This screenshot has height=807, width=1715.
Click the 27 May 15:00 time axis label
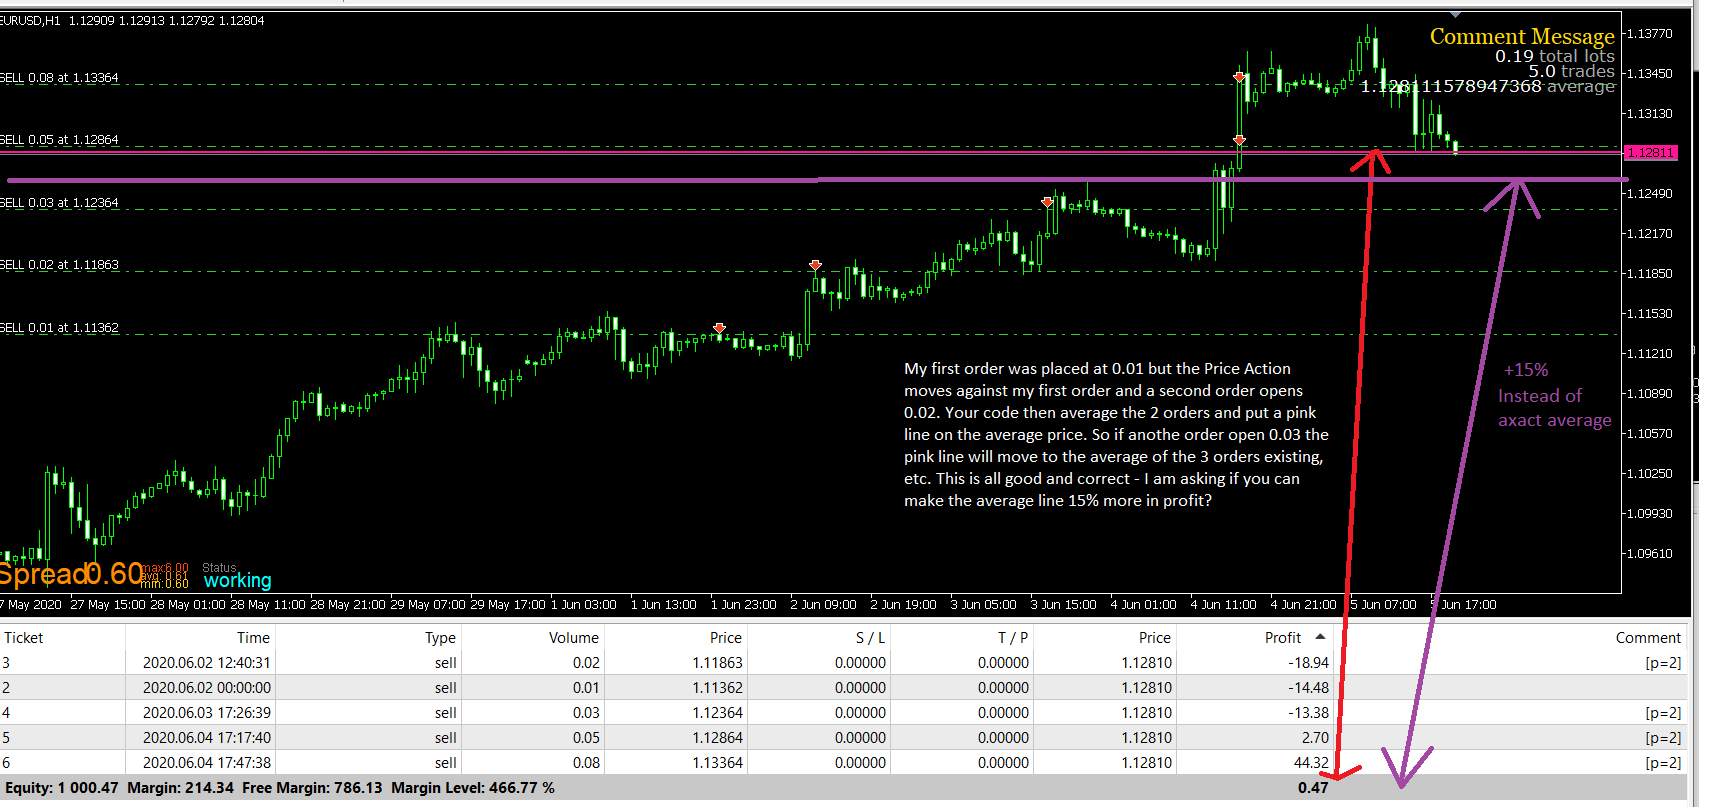(108, 605)
